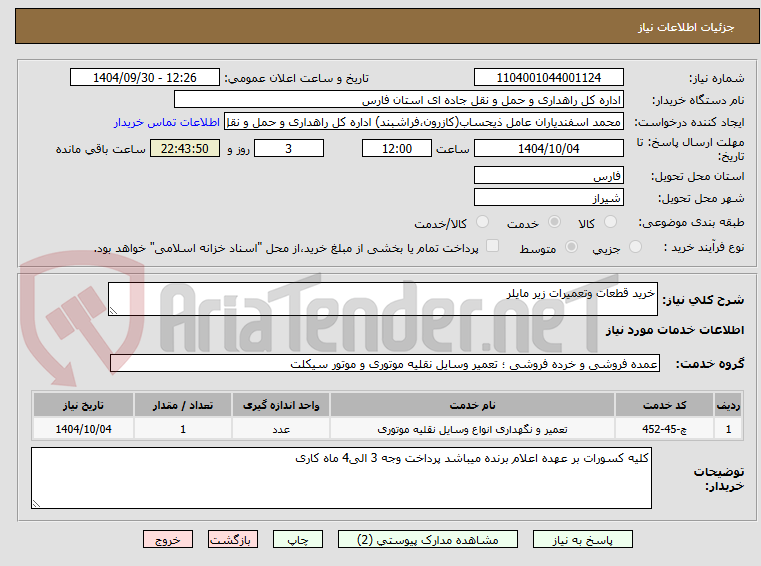761x566 pixels.
Task: Click the جزئیات اطلاعات نیاز header title
Action: coord(686,27)
